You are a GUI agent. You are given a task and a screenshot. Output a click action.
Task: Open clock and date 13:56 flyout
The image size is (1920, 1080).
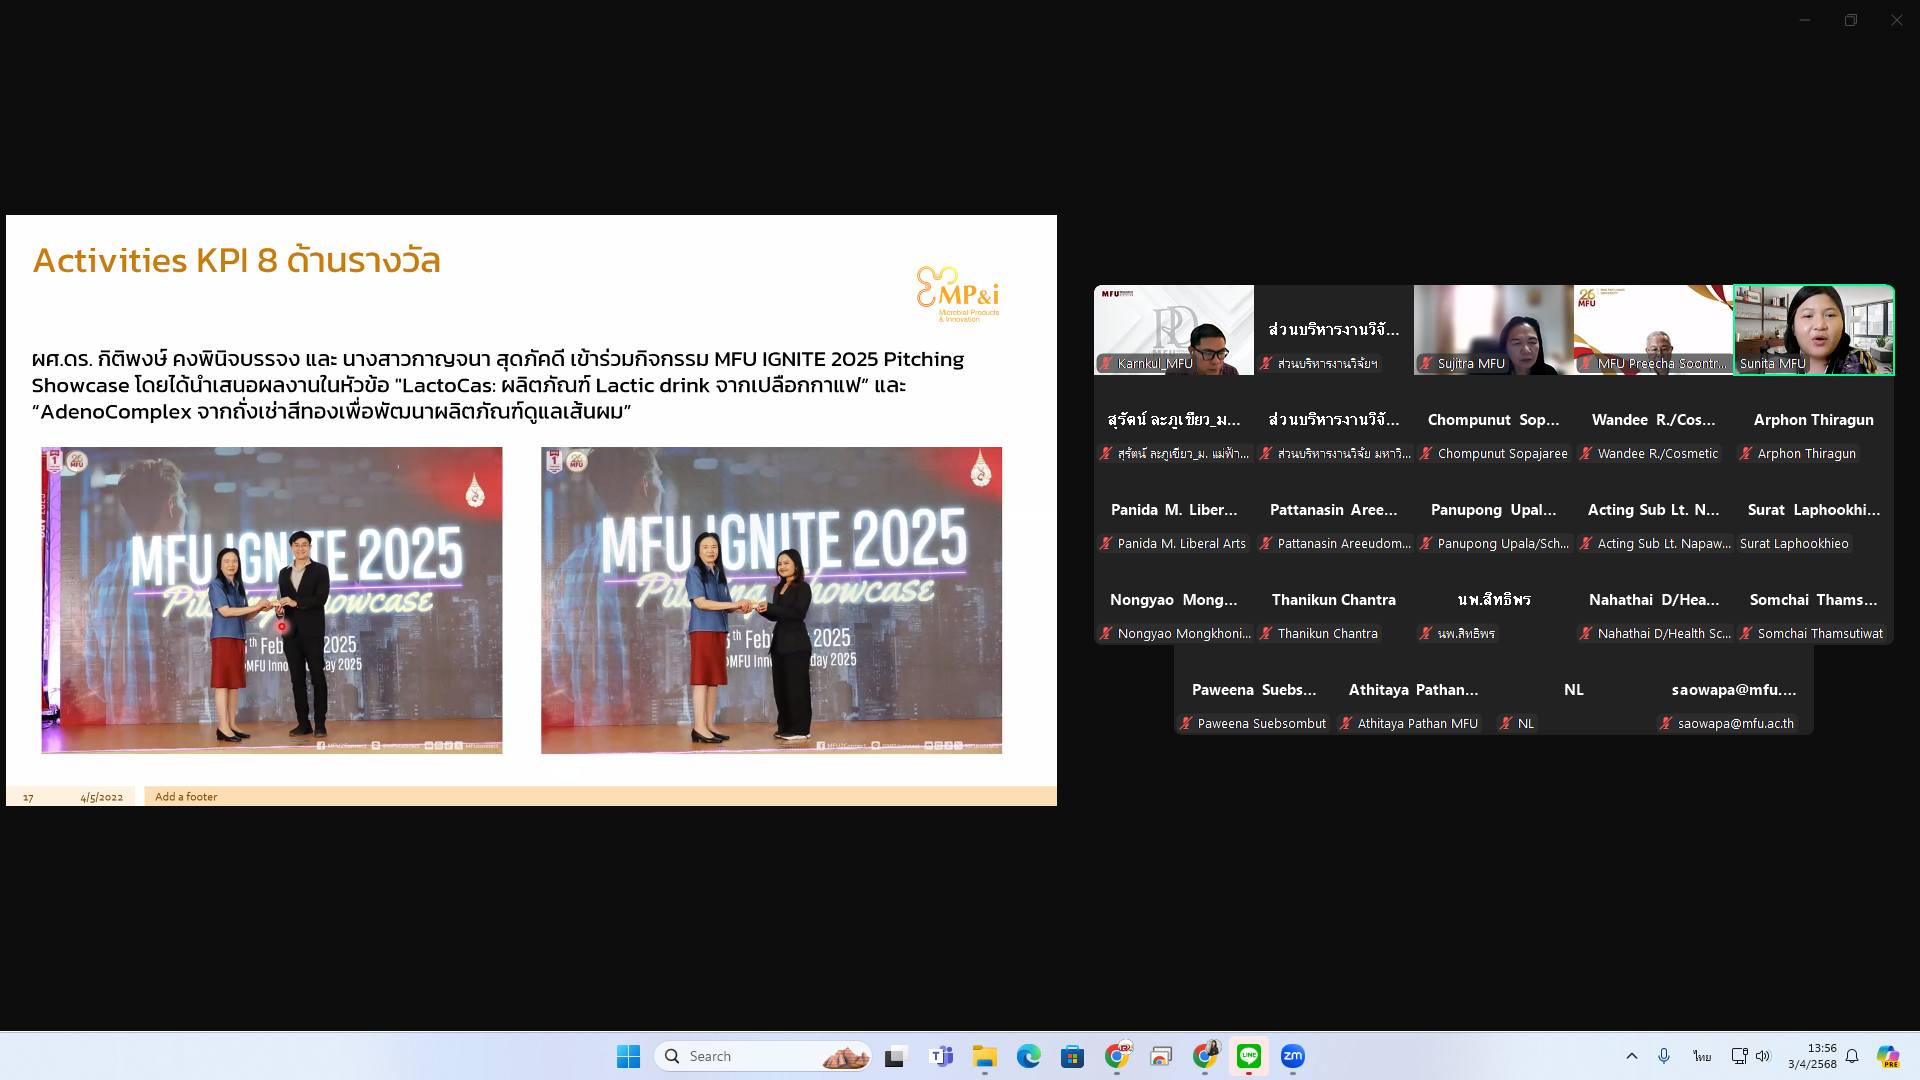click(1812, 1056)
